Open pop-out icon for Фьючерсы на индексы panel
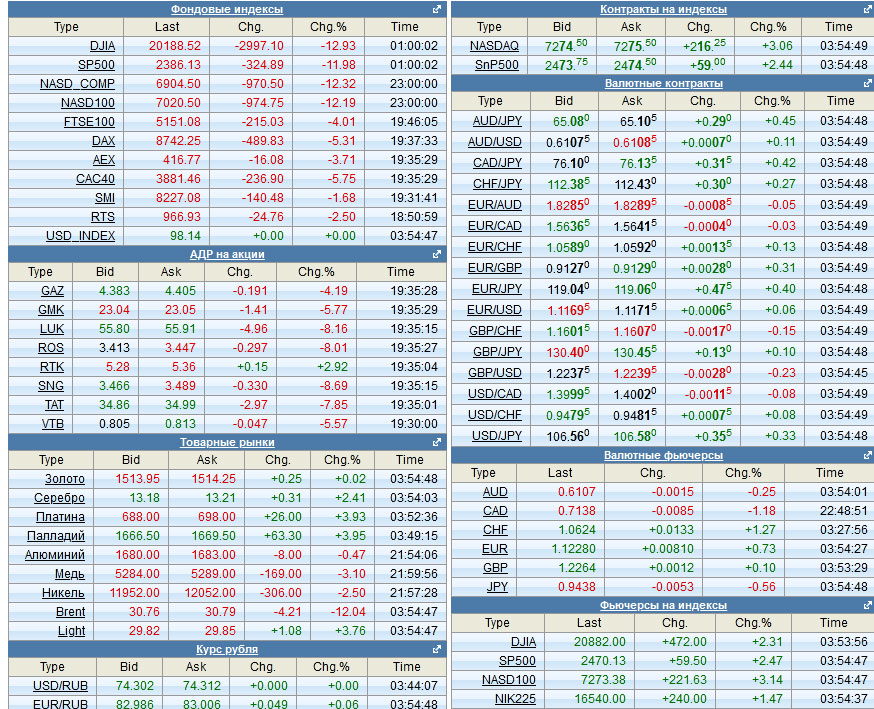874x709 pixels. [x=864, y=605]
